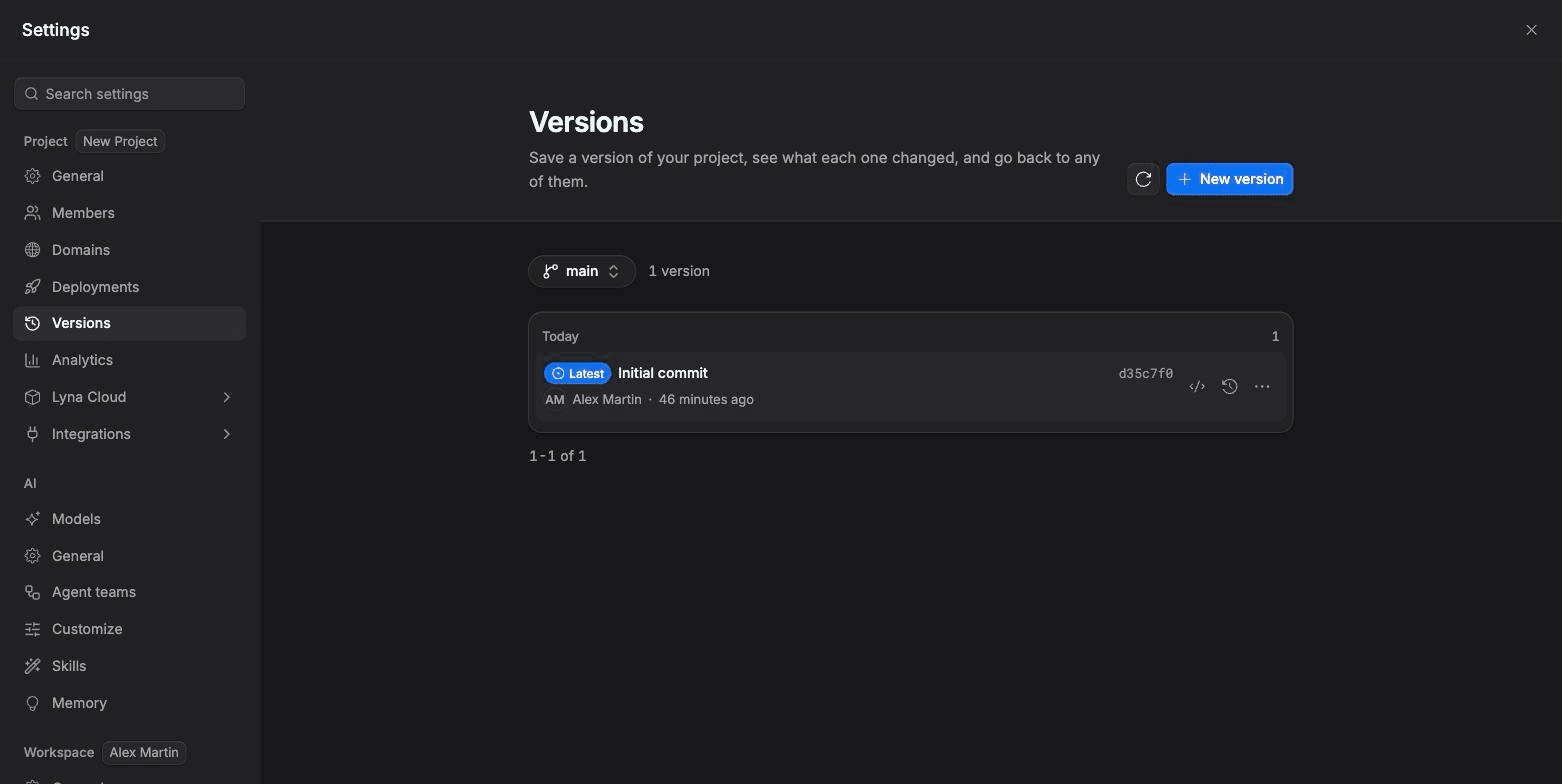Focus the Search settings field

[130, 94]
